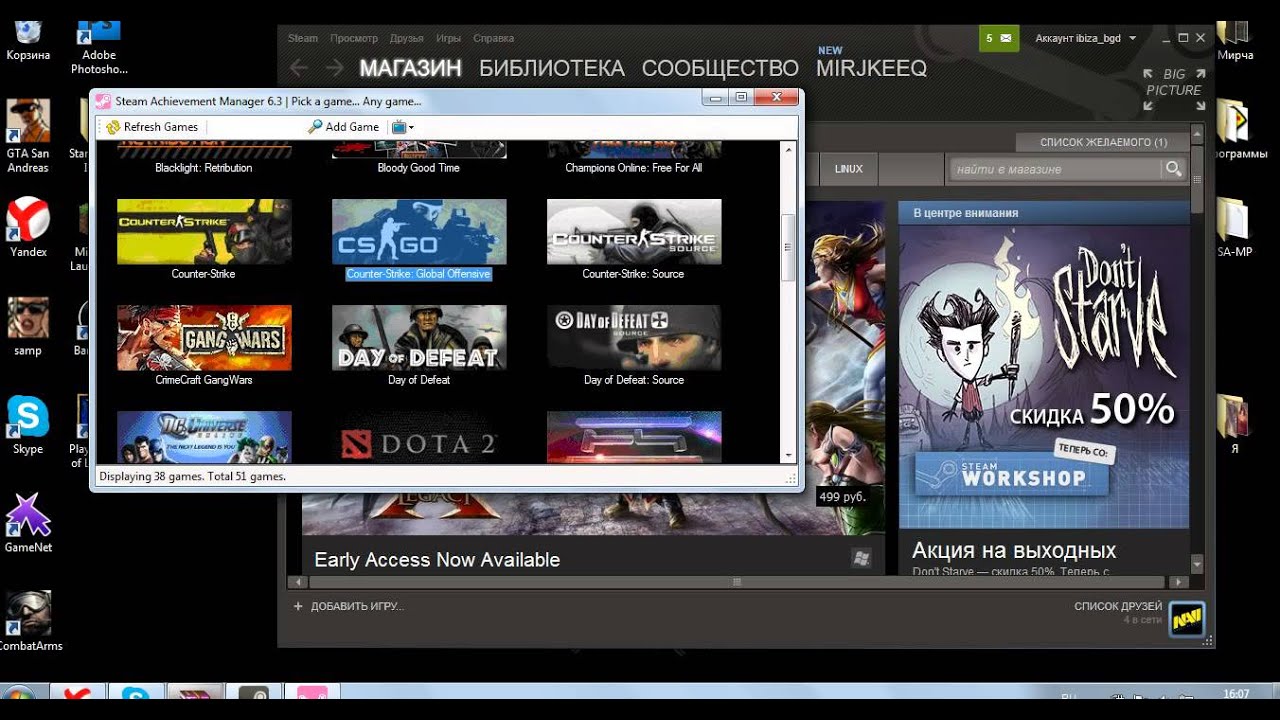Click the Windows platform icon under banner

coord(861,558)
